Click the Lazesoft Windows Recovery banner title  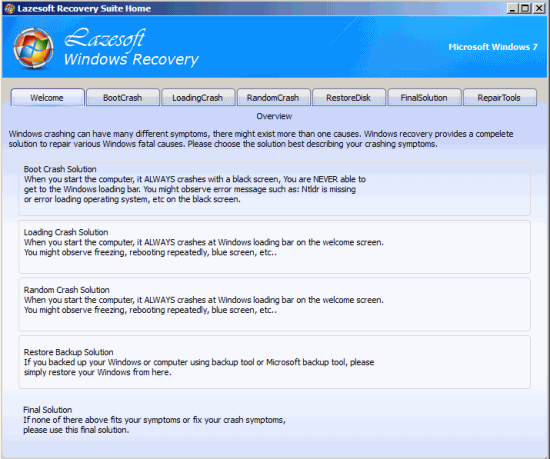tap(131, 48)
